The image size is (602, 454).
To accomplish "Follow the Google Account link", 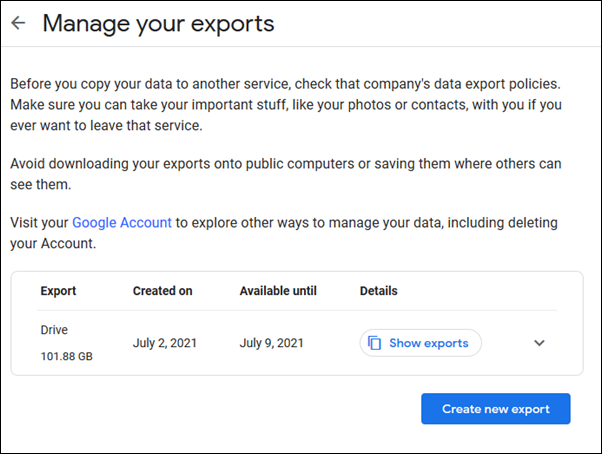I will (122, 223).
